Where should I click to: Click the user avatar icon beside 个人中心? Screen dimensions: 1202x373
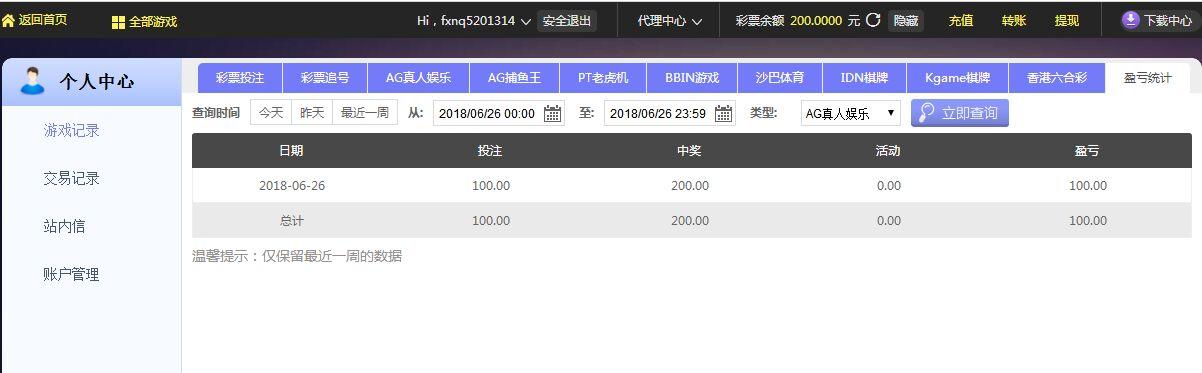tap(33, 81)
